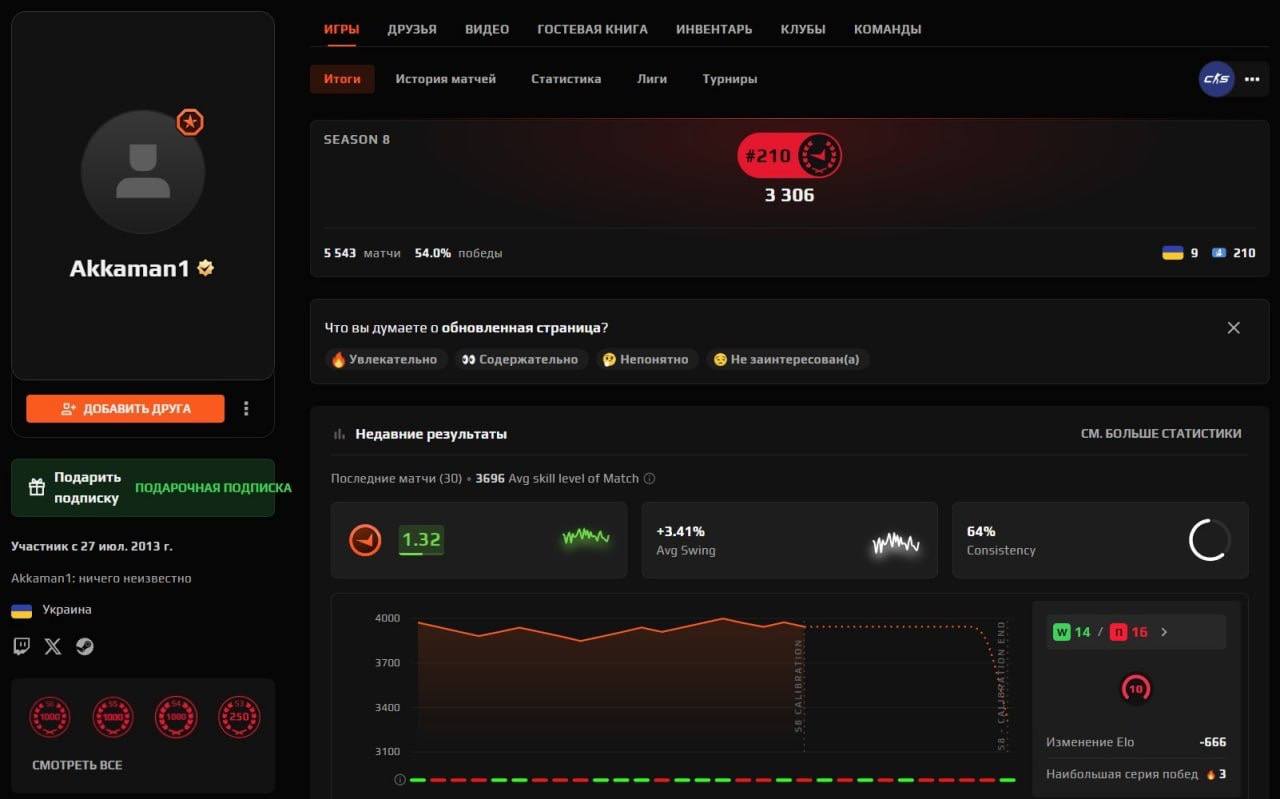The height and width of the screenshot is (799, 1280).
Task: Expand the W 14 / П 16 record chevron
Action: click(x=1163, y=632)
